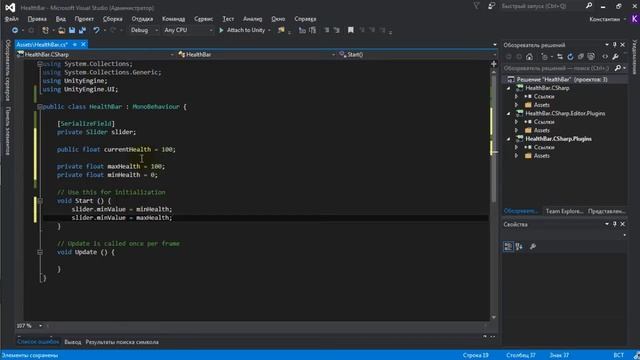Click the Property Pages wrench in Properties panel
Viewport: 640px width, 360px height.
pos(533,247)
